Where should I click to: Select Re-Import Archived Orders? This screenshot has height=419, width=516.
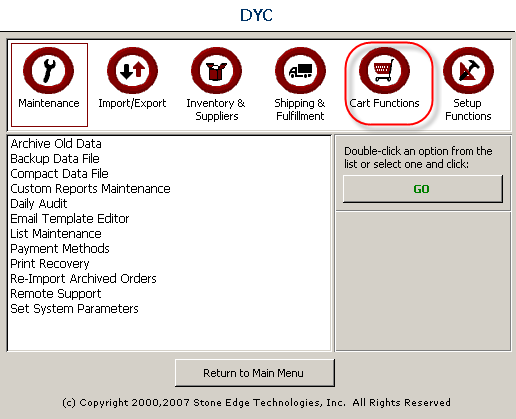tap(83, 279)
